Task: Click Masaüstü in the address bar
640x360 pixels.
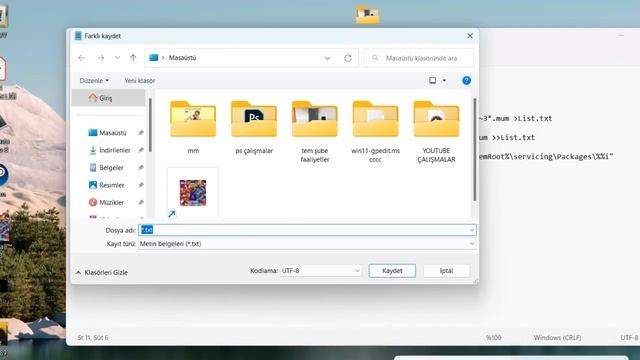Action: (x=182, y=58)
